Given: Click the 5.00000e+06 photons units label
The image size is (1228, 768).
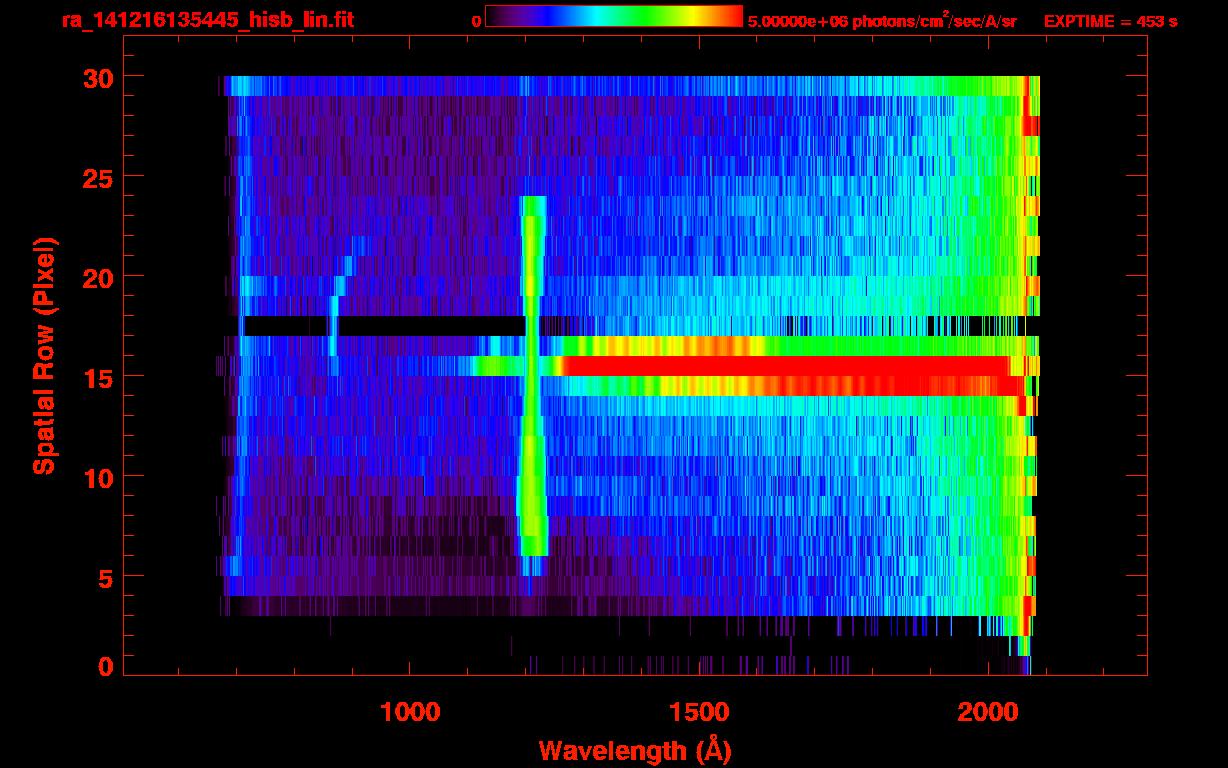Looking at the screenshot, I should tap(882, 20).
